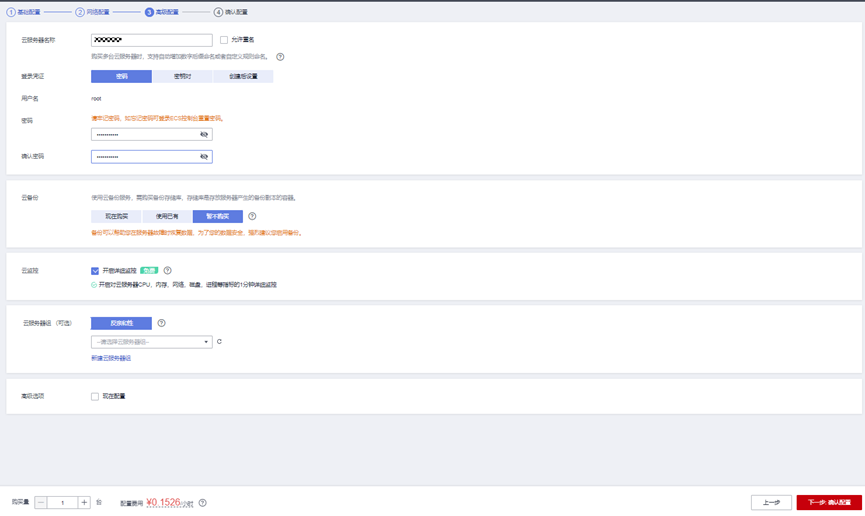Decrease purchase quantity with minus button
The height and width of the screenshot is (516, 865).
[41, 503]
